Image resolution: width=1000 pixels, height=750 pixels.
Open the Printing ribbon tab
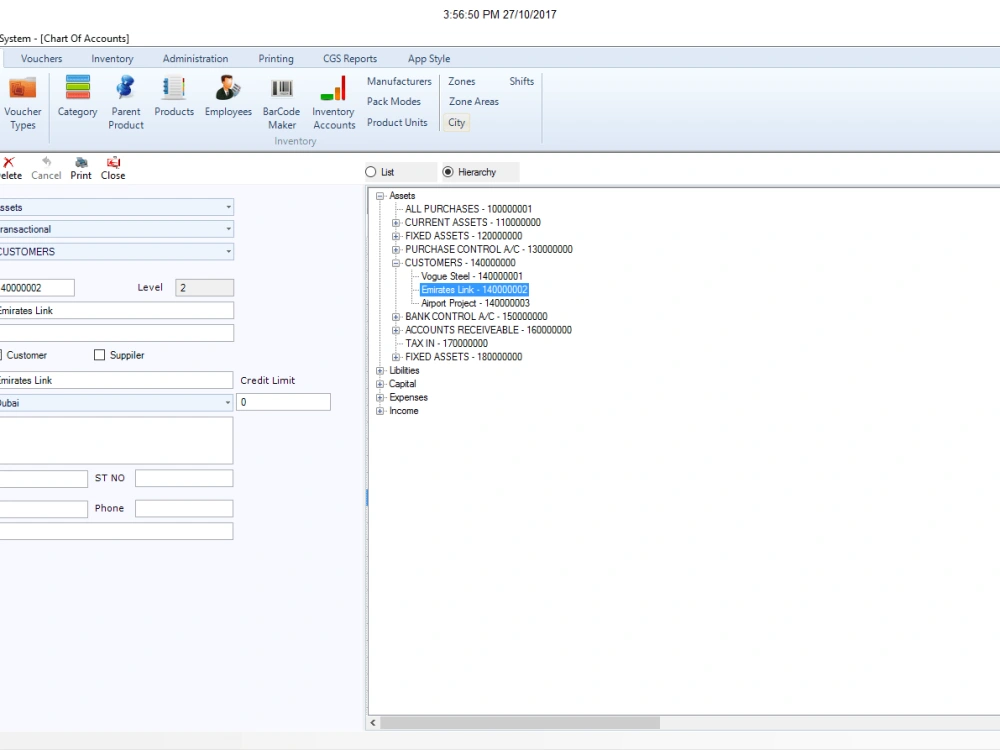276,59
